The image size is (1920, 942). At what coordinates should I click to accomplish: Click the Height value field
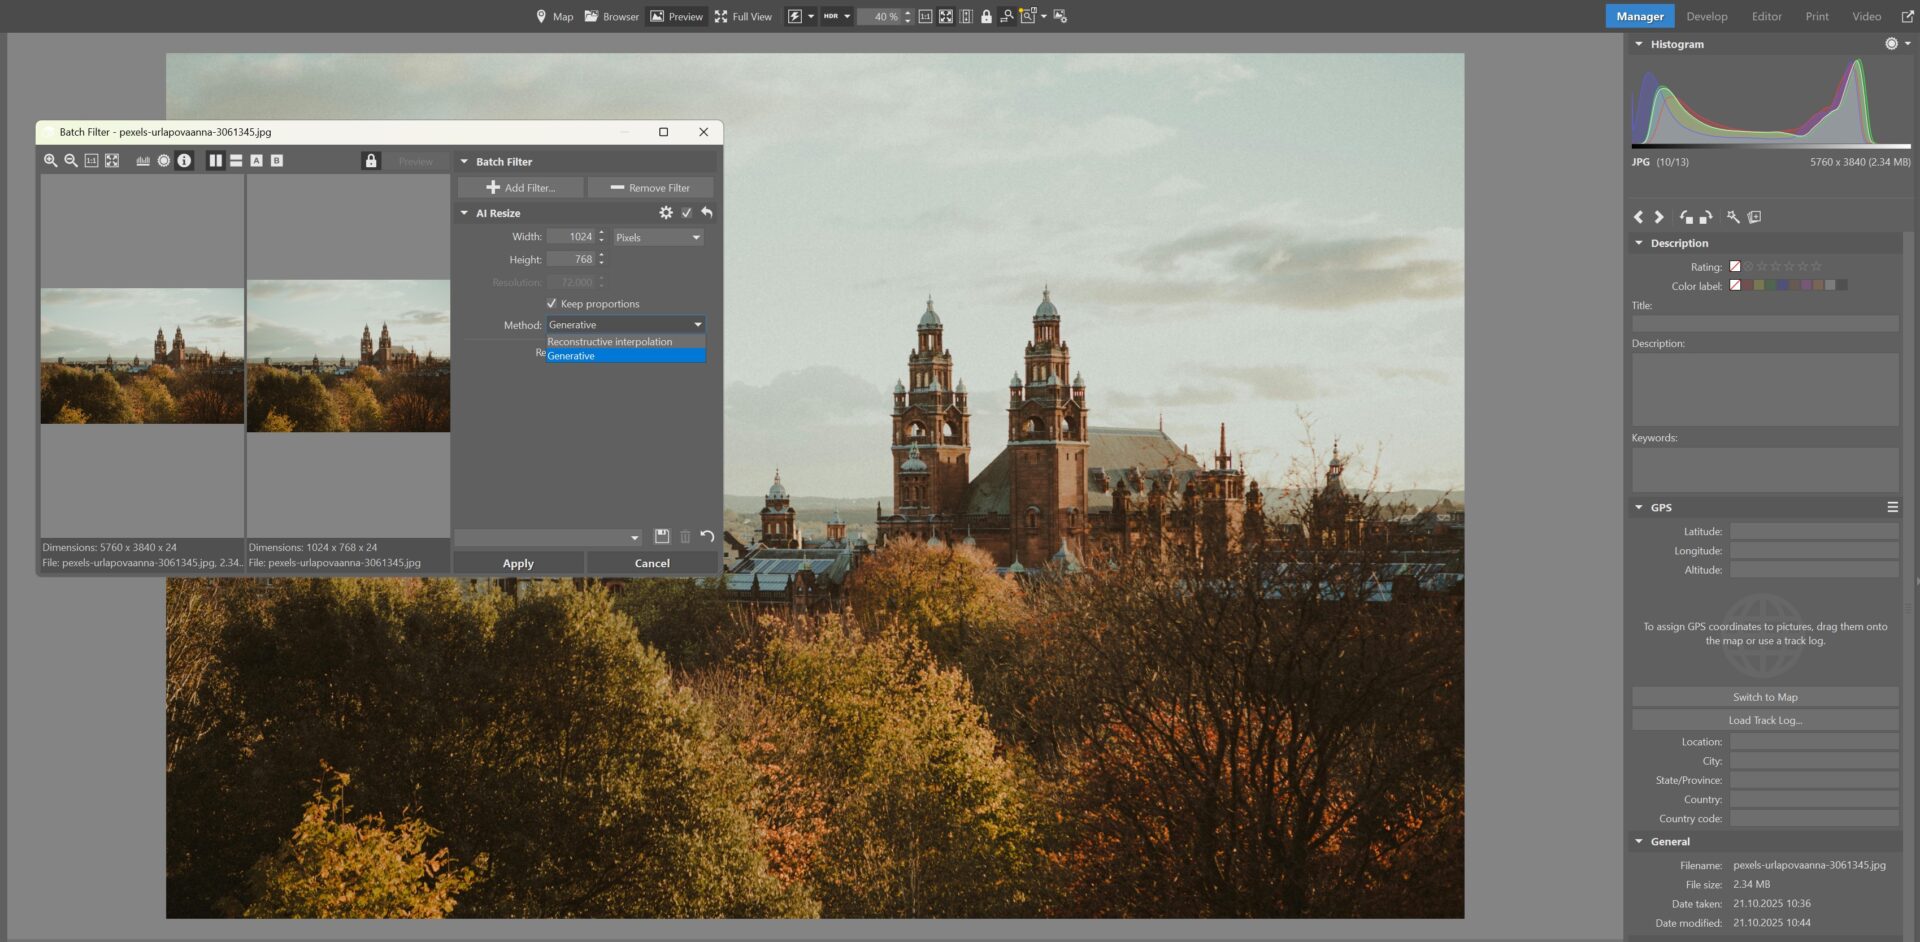pyautogui.click(x=571, y=259)
